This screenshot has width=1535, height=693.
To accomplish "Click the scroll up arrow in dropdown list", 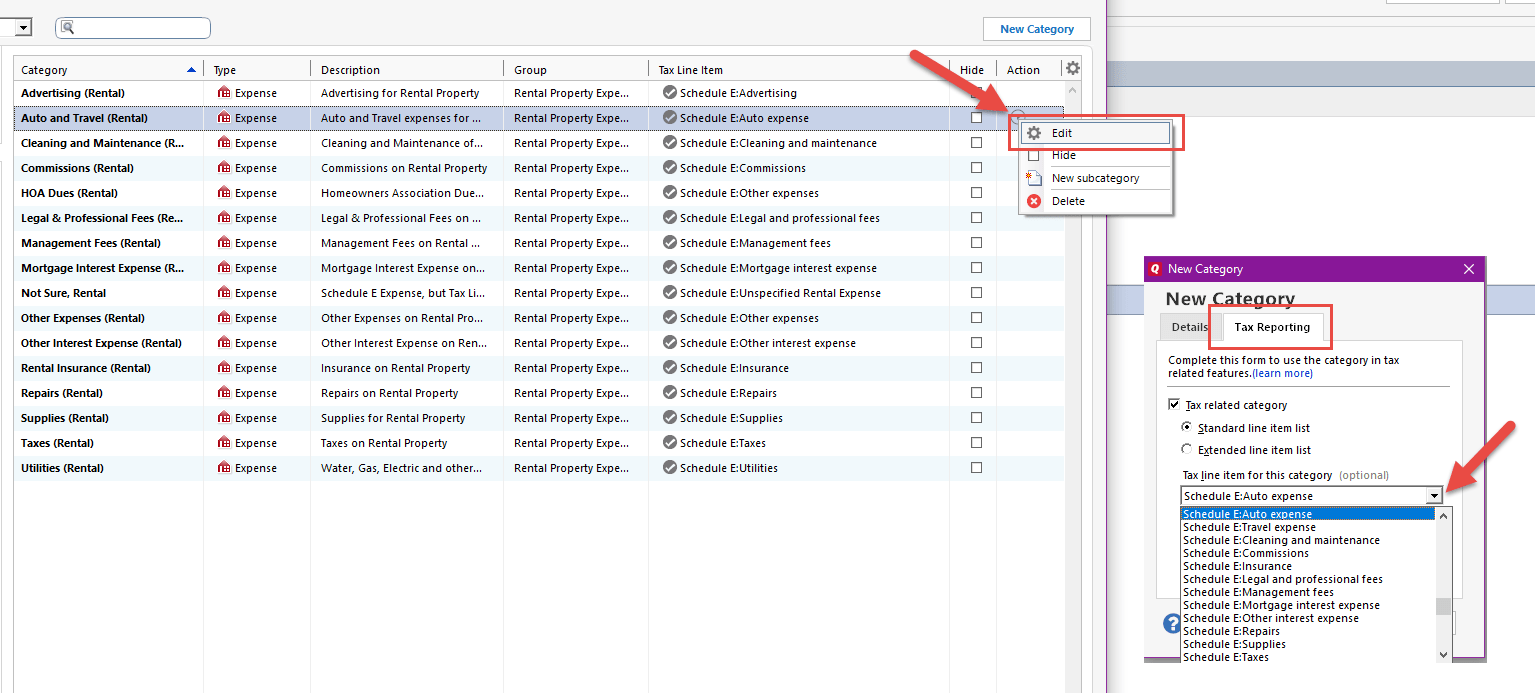I will [1443, 515].
